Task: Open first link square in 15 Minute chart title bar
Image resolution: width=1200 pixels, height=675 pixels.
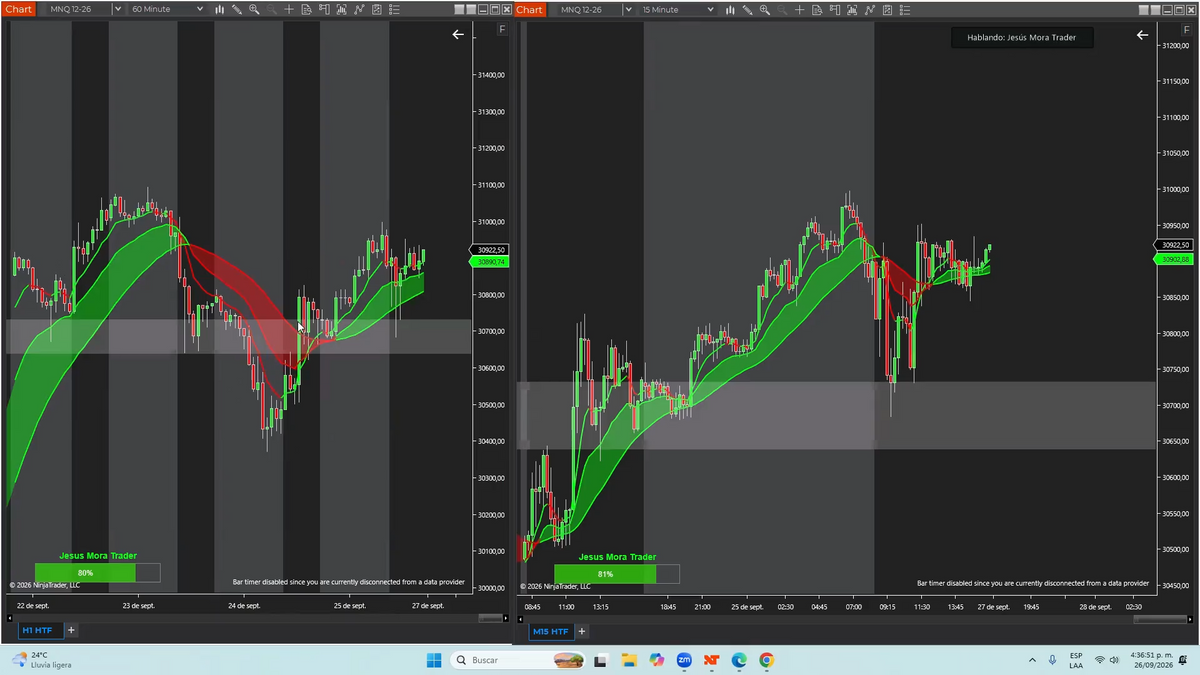Action: [1143, 9]
